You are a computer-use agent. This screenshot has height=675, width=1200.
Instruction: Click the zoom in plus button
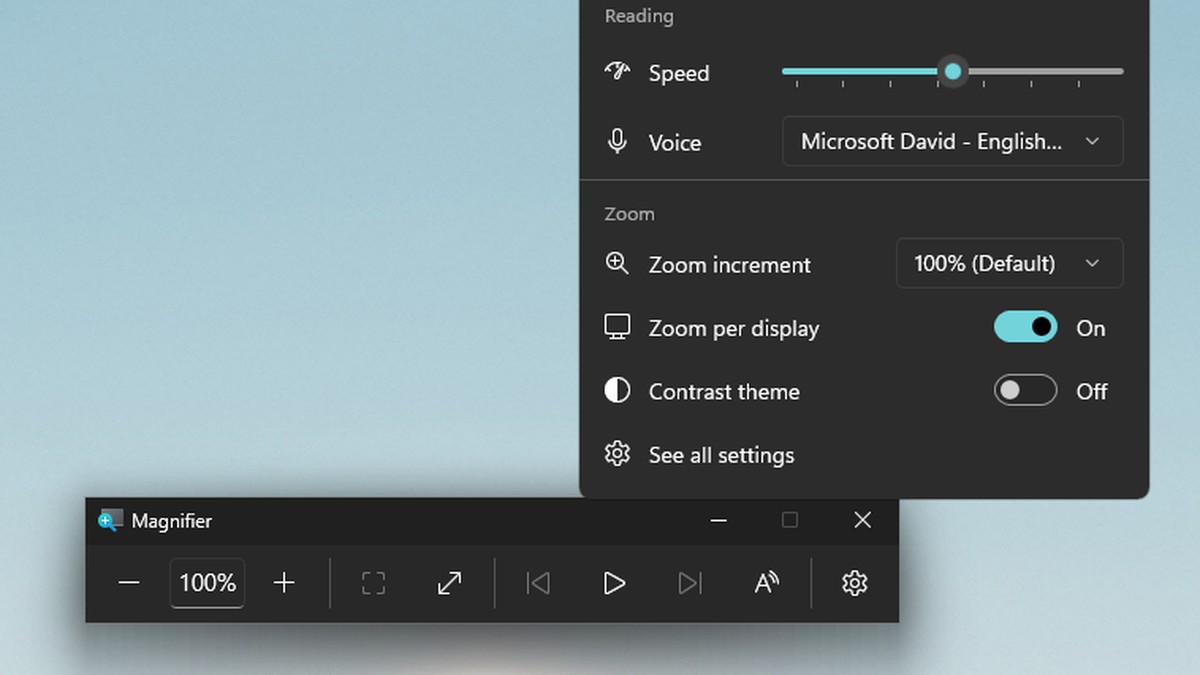click(284, 583)
